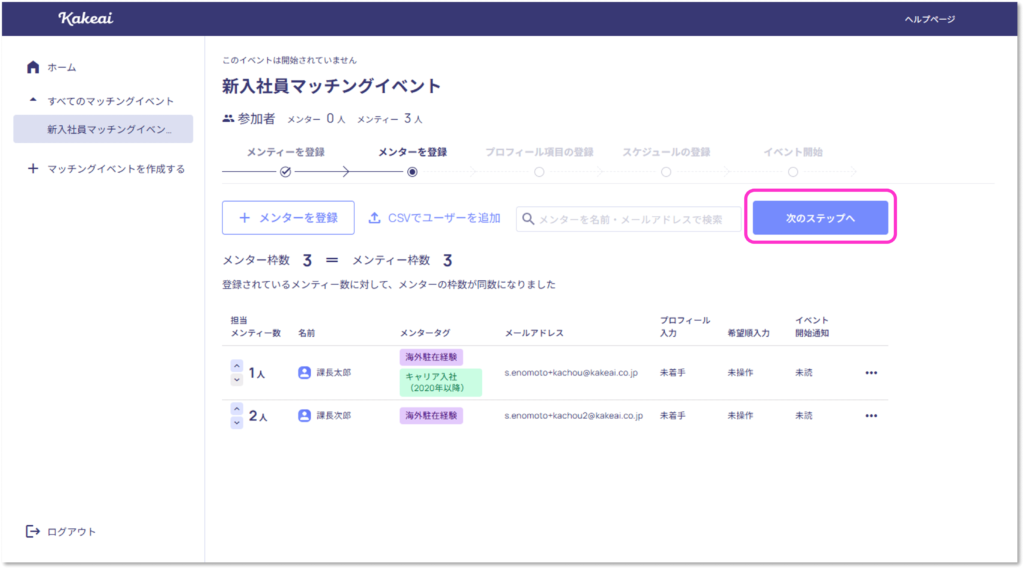This screenshot has height=569, width=1024.
Task: Click the home icon in sidebar
Action: 33,67
